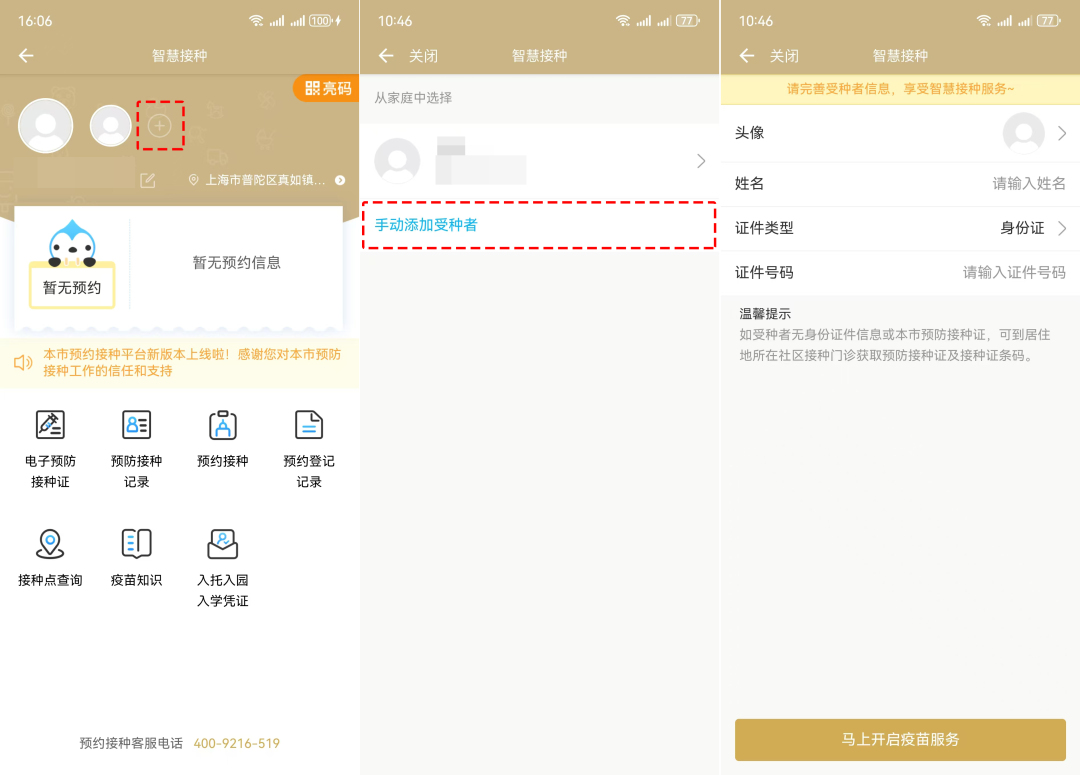This screenshot has width=1080, height=775.
Task: Tap the plus icon to add recipient
Action: (x=160, y=126)
